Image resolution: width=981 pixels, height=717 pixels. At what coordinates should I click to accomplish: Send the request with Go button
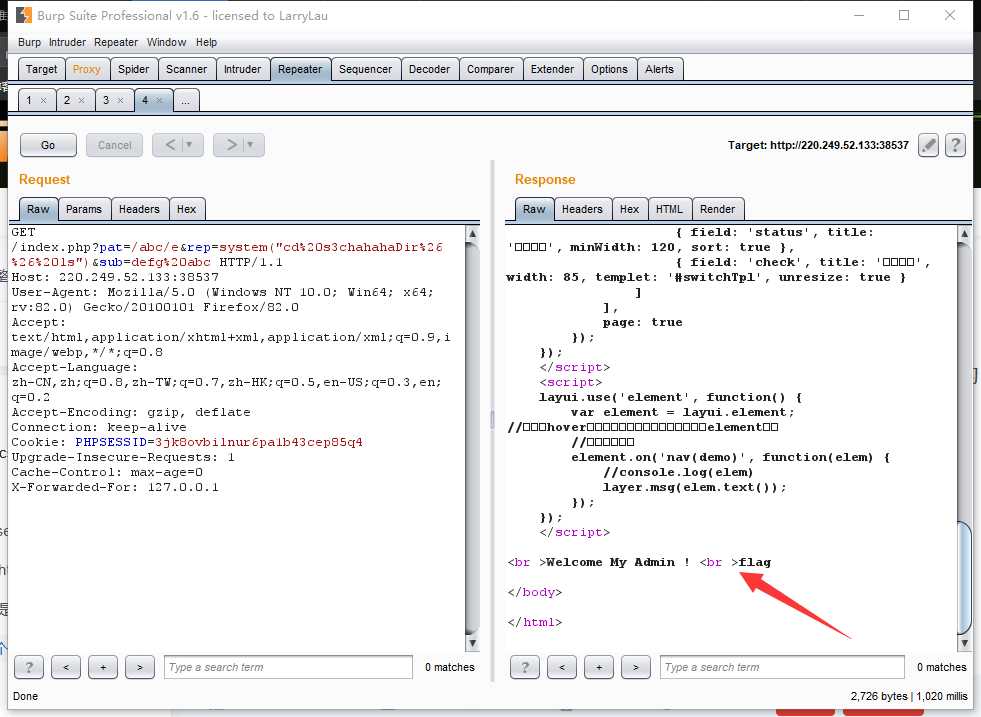(x=48, y=145)
